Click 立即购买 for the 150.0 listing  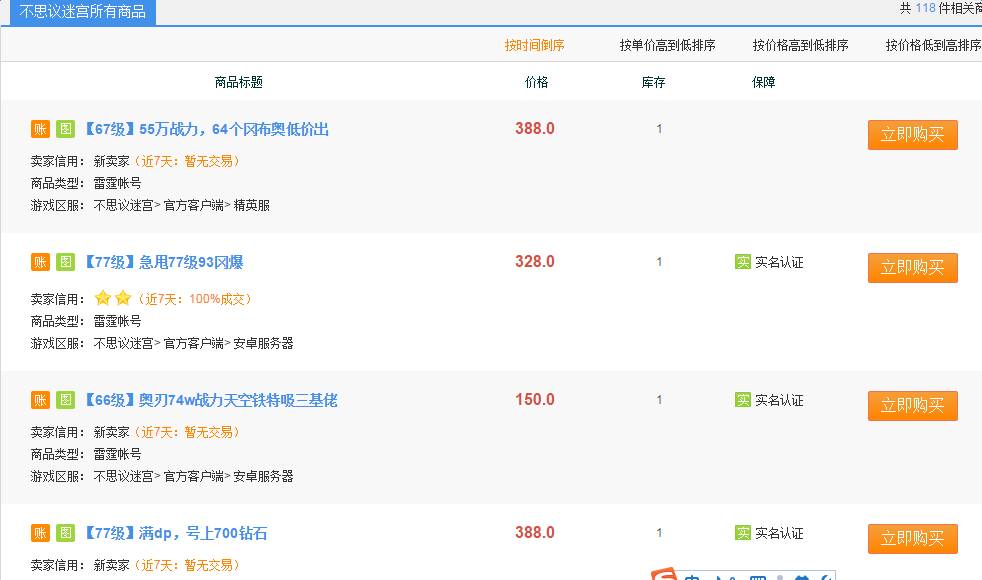pos(912,405)
